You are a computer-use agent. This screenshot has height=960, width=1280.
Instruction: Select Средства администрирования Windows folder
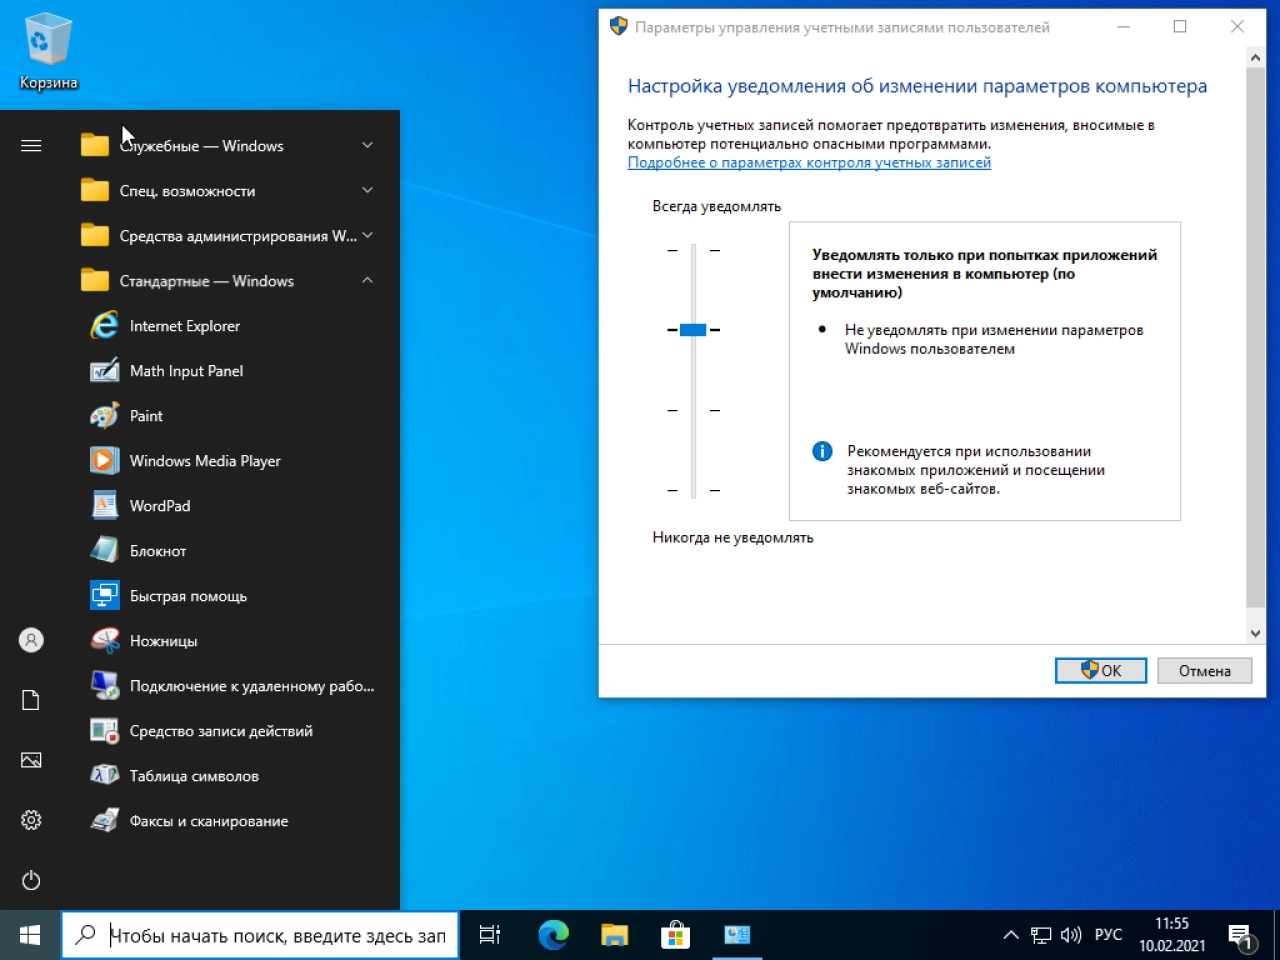[230, 236]
